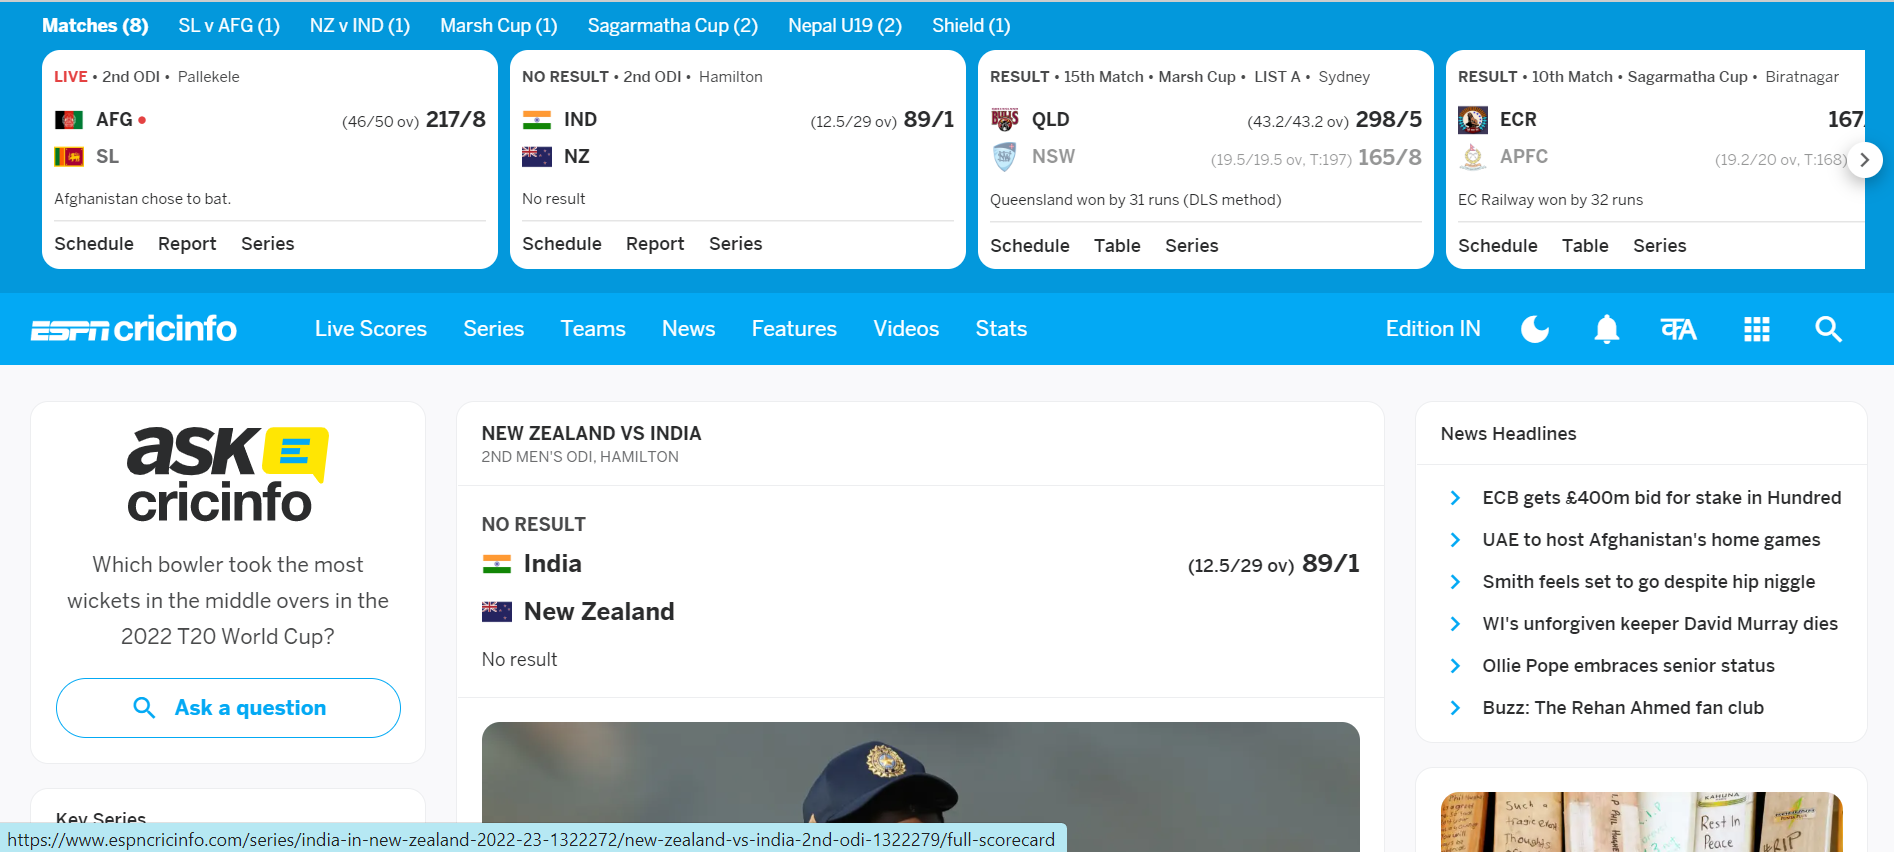Open Buzz: The Rehan Ahmed fan club
The height and width of the screenshot is (852, 1894).
(x=1623, y=708)
